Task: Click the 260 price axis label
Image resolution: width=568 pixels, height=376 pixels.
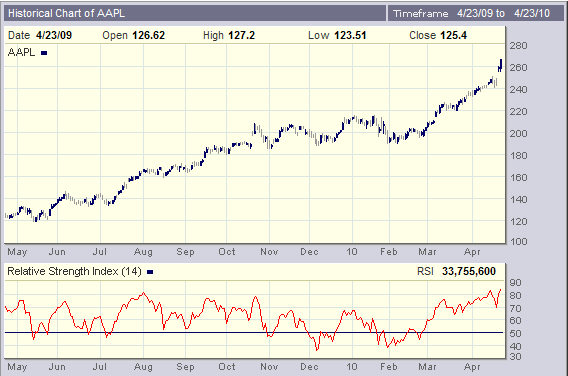Action: 518,68
